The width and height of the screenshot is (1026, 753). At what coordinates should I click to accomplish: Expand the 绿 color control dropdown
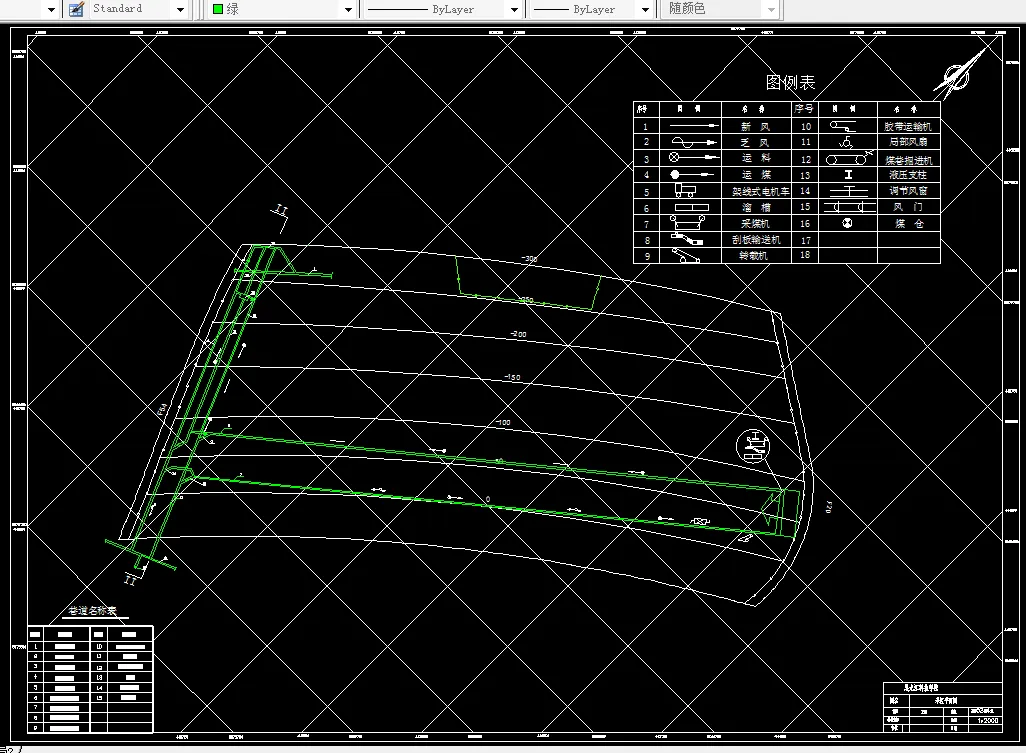point(348,9)
